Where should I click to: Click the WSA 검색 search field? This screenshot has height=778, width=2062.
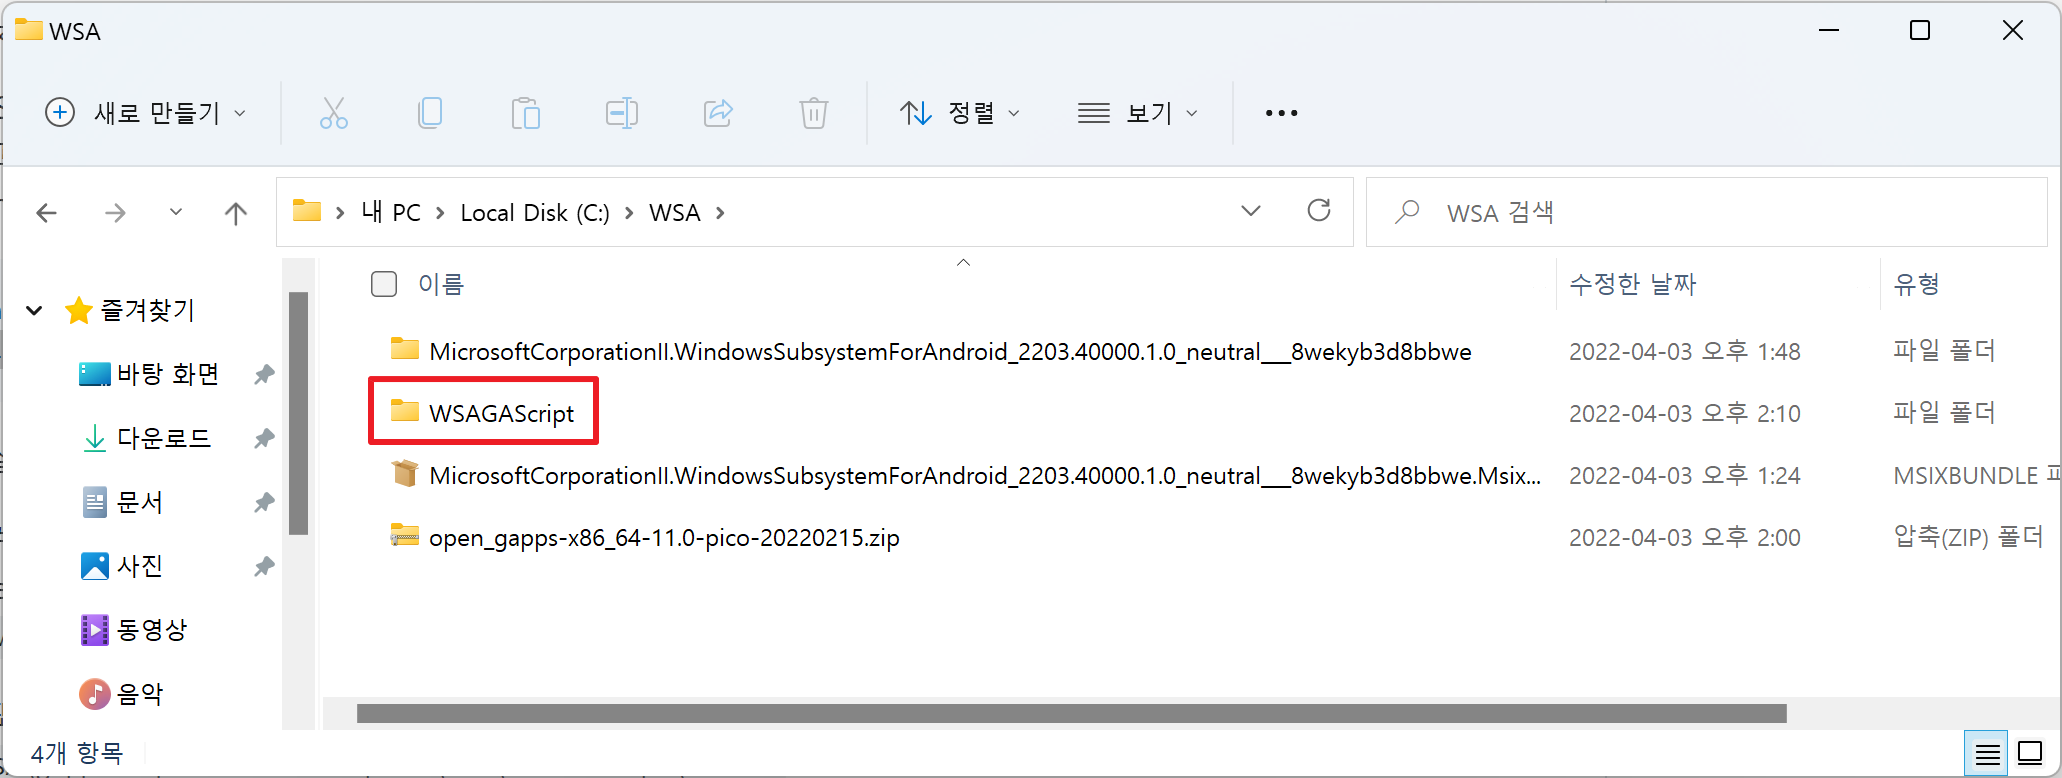coord(1706,212)
